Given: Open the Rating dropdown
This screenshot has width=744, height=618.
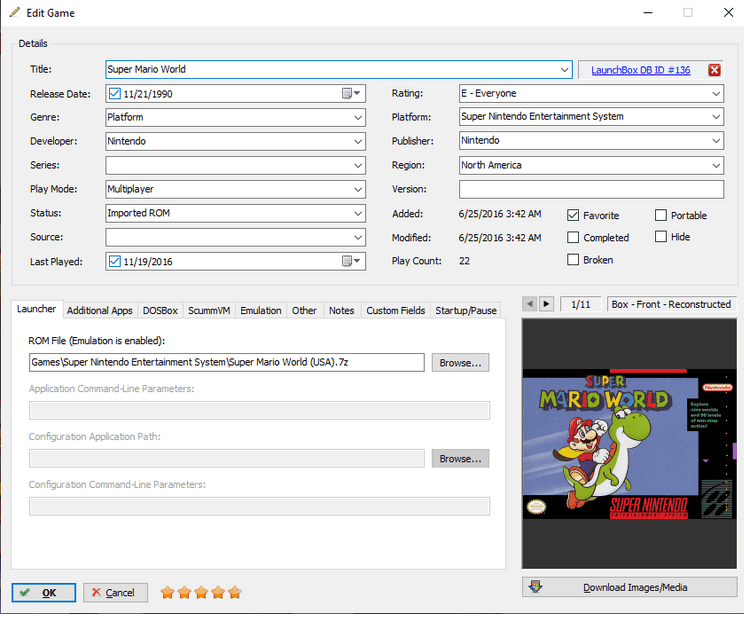Looking at the screenshot, I should (x=716, y=94).
